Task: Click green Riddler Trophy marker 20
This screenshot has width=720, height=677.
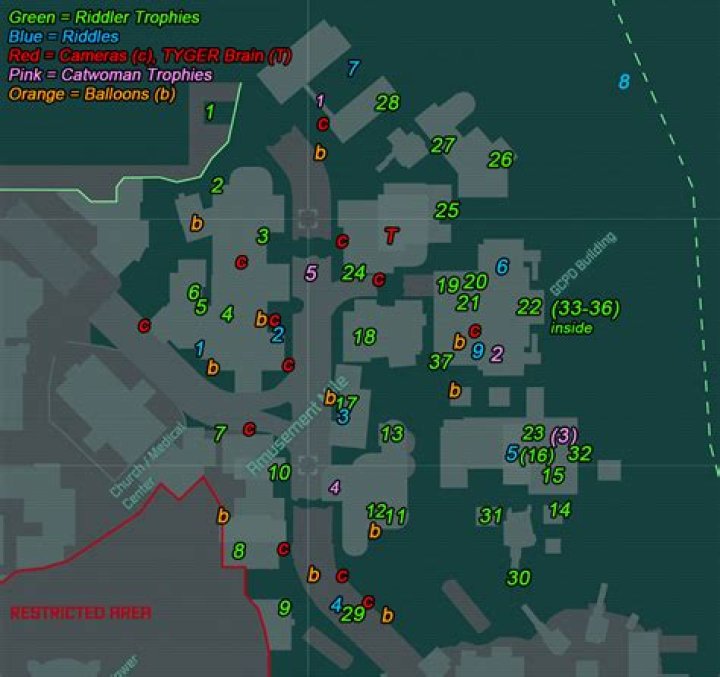Action: (x=475, y=282)
